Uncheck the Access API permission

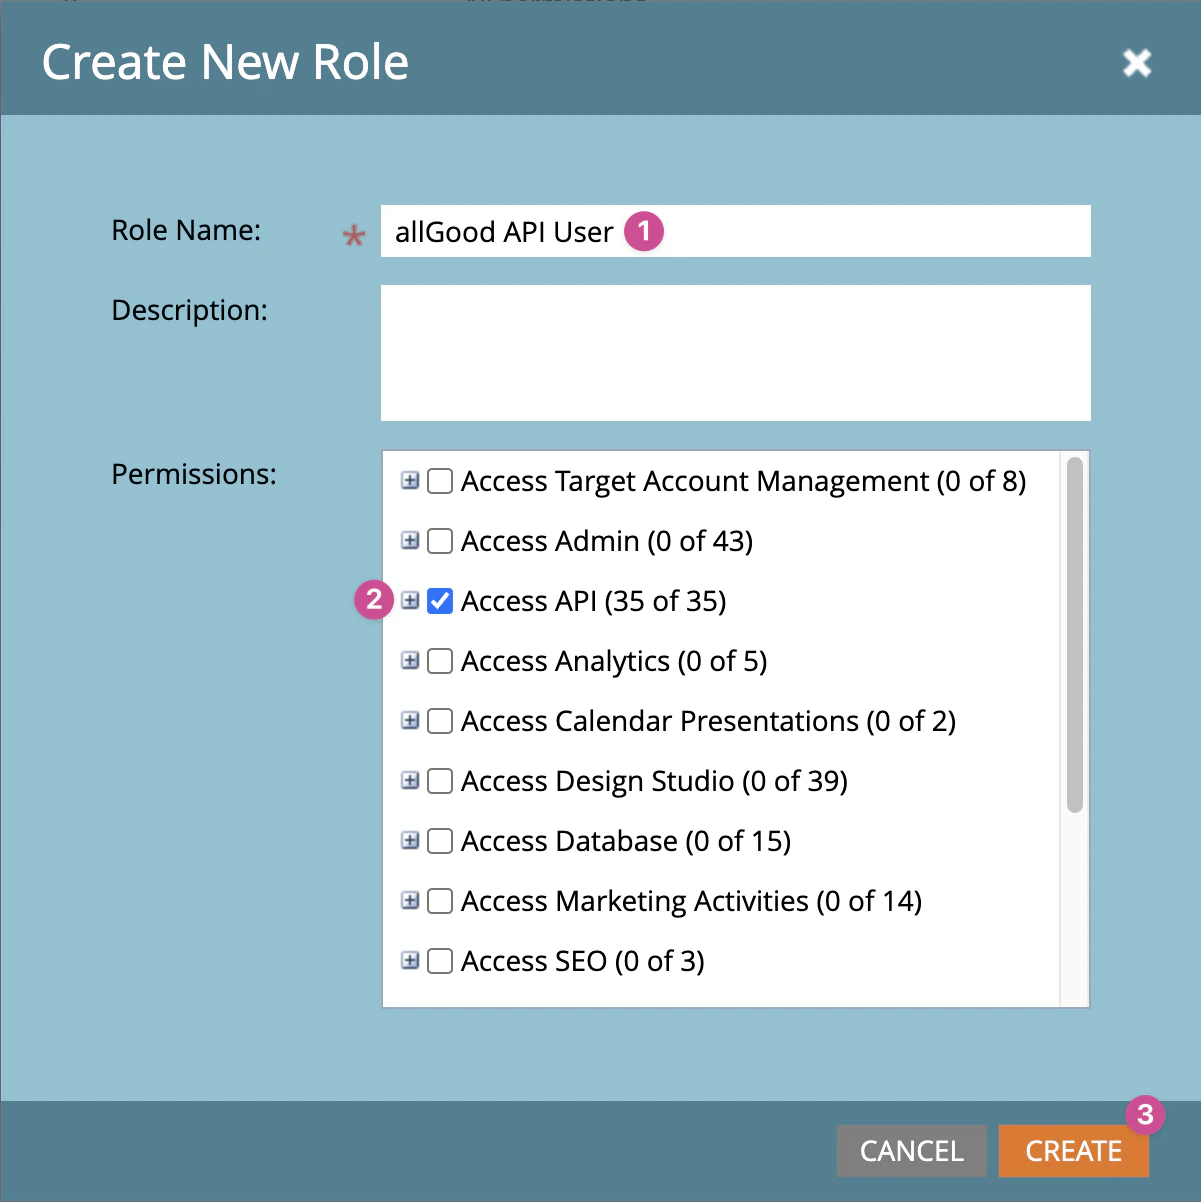tap(440, 601)
